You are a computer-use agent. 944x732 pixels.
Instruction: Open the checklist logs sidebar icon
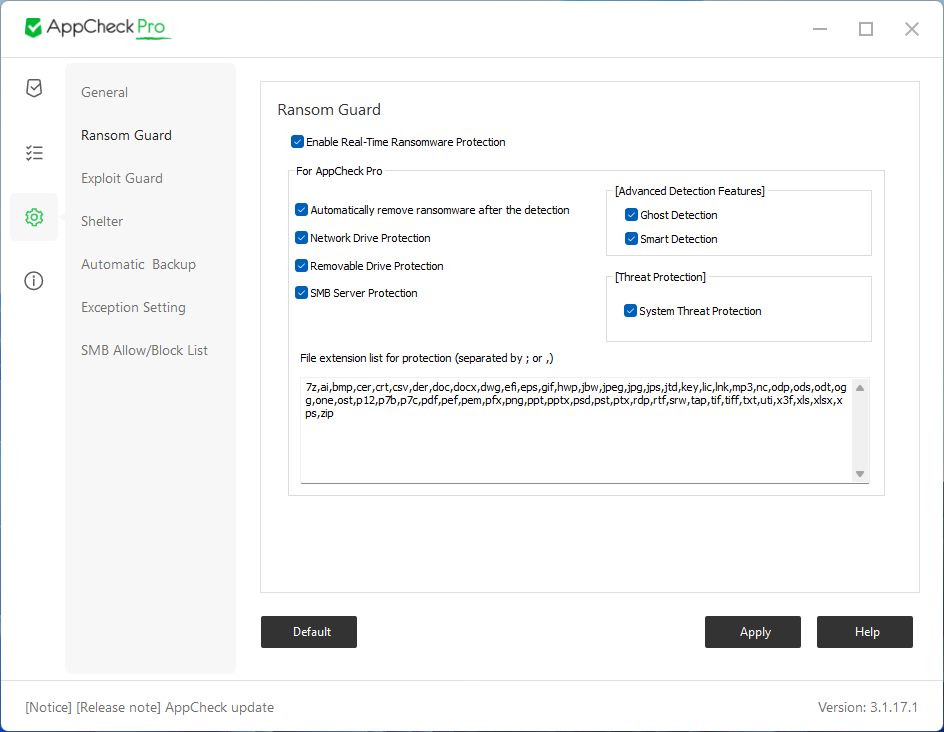point(34,153)
